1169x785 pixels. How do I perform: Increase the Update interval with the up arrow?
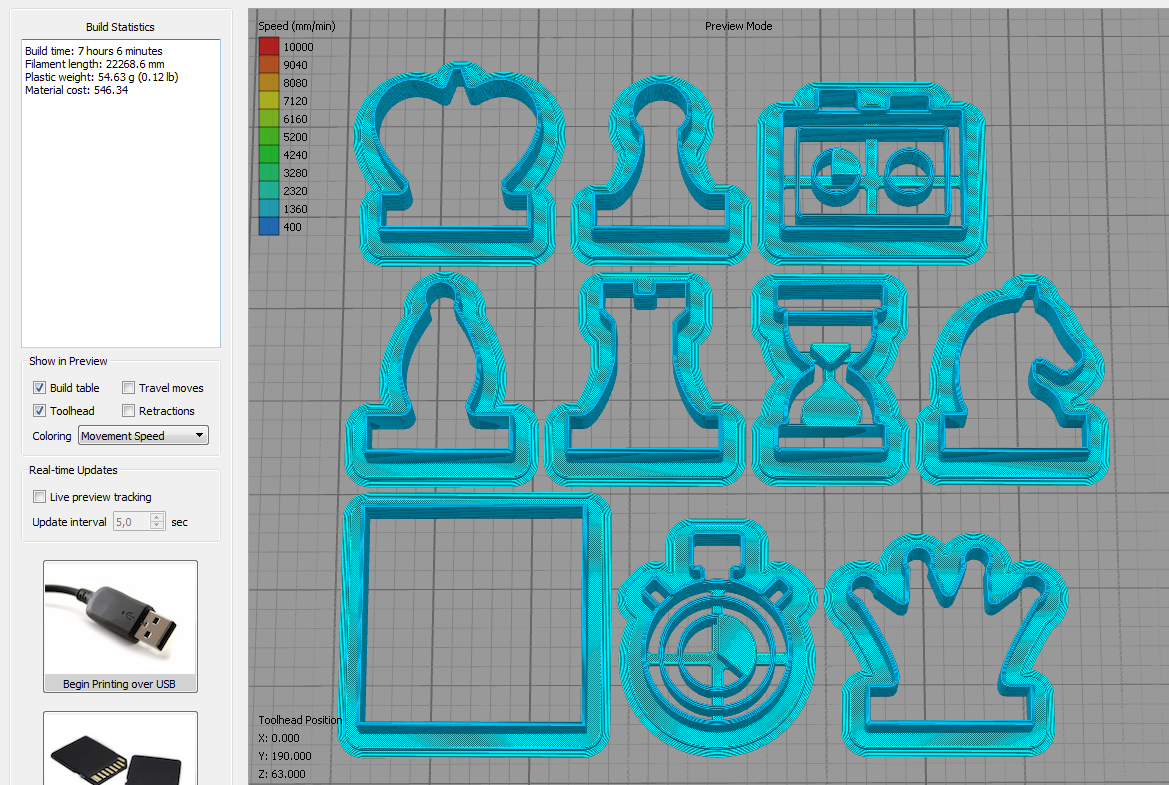click(x=157, y=517)
